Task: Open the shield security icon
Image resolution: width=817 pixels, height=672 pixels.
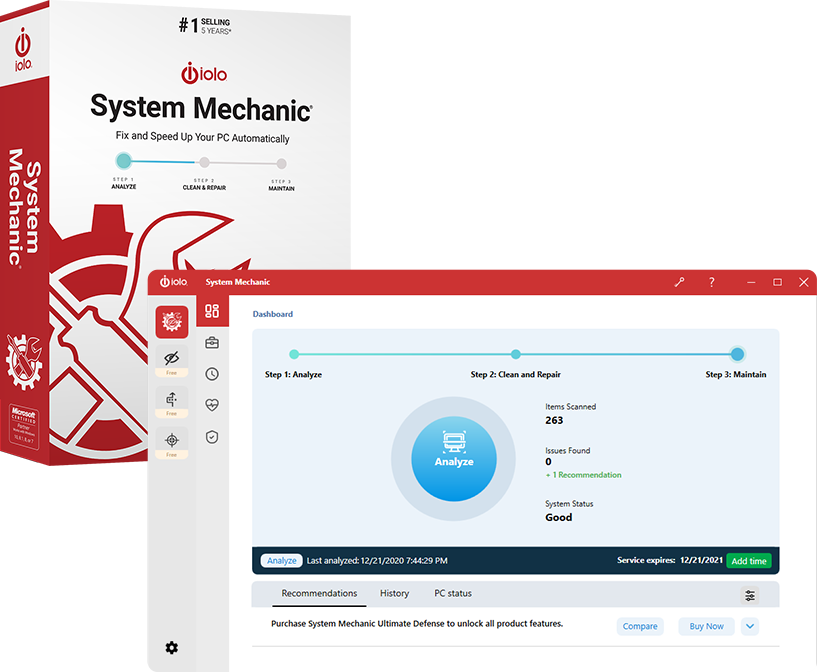Action: (x=212, y=437)
